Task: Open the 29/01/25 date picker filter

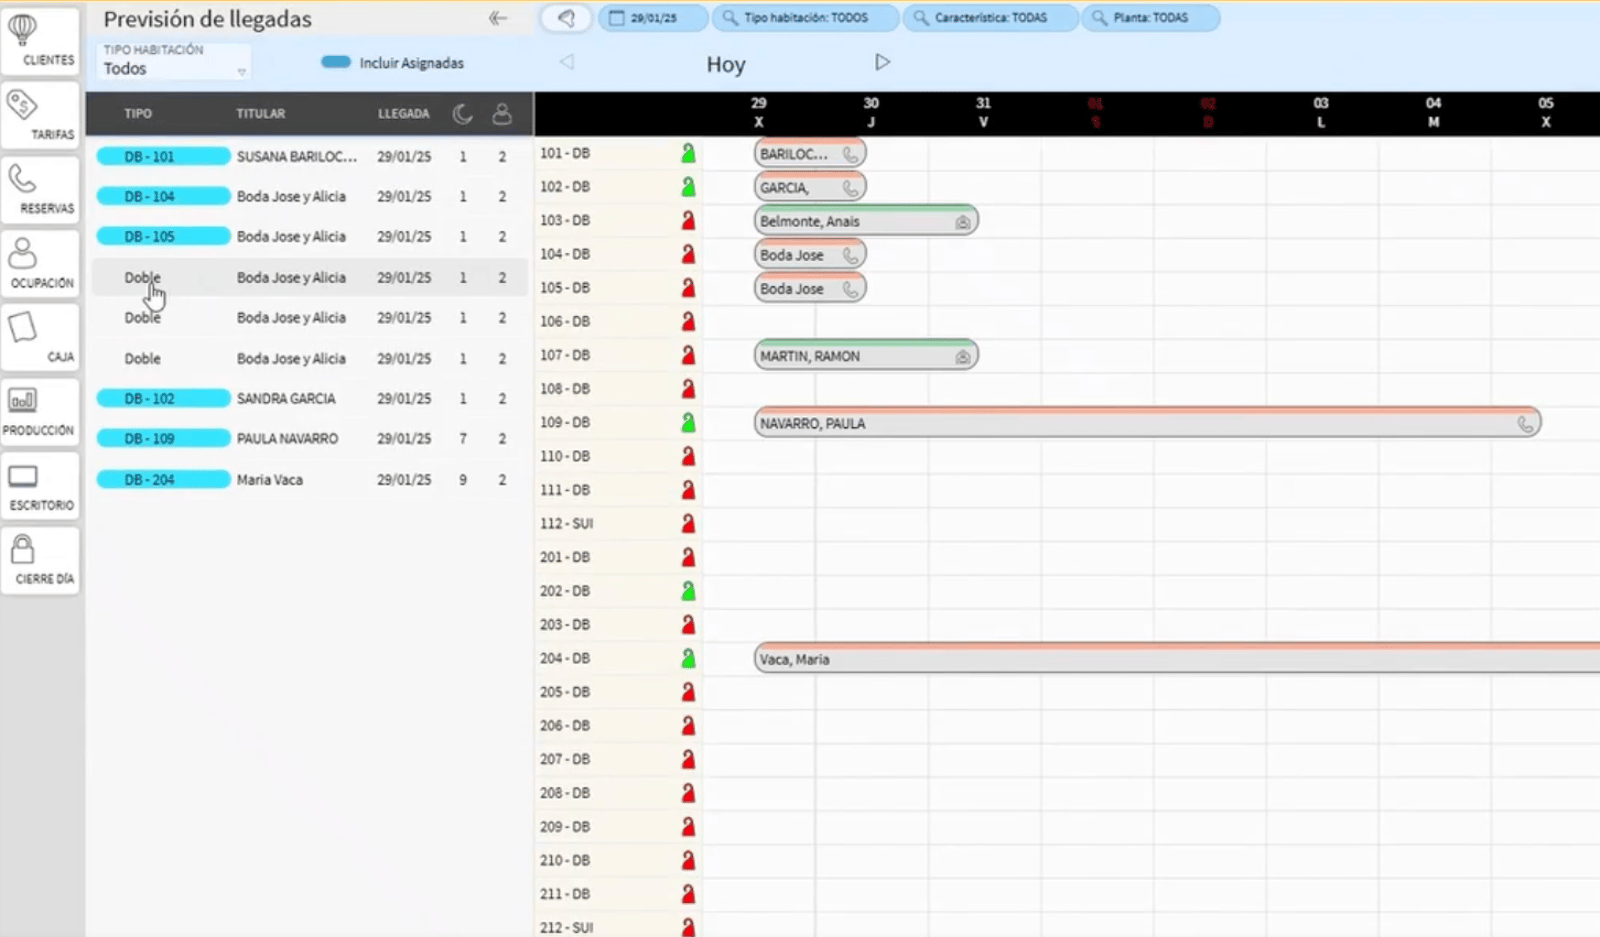Action: pos(654,18)
